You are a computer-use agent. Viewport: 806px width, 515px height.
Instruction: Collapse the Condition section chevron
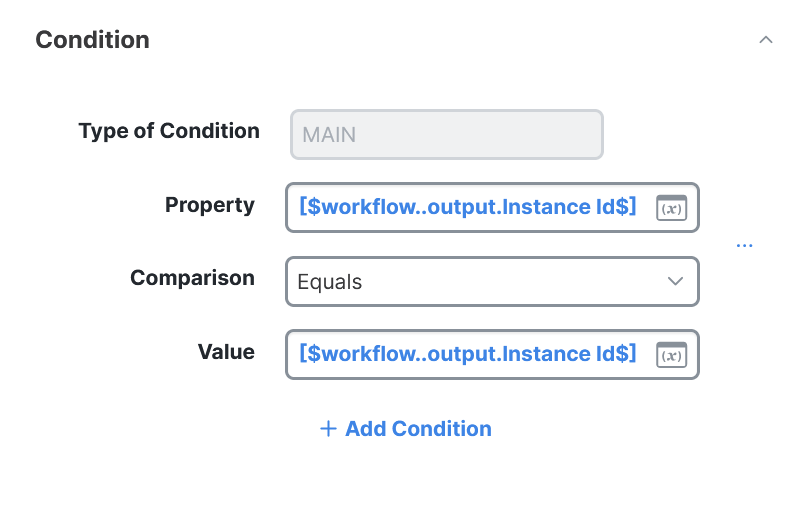766,40
